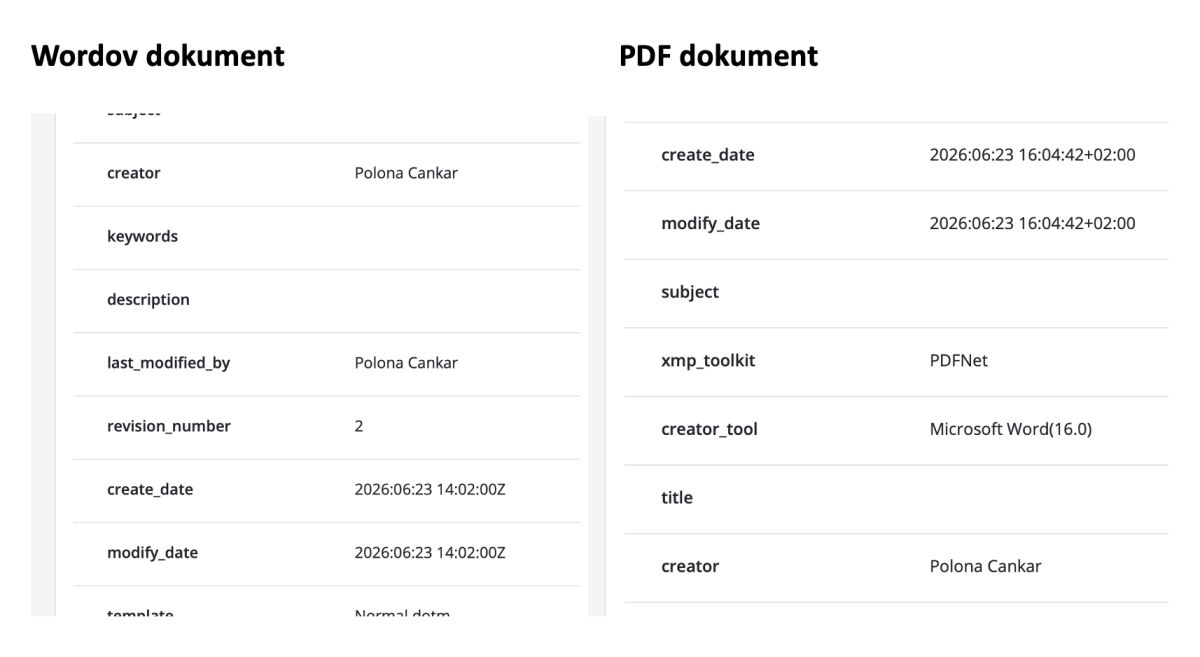Screen dimensions: 1200x657
Task: Click the creator label in Word metadata
Action: pos(133,173)
